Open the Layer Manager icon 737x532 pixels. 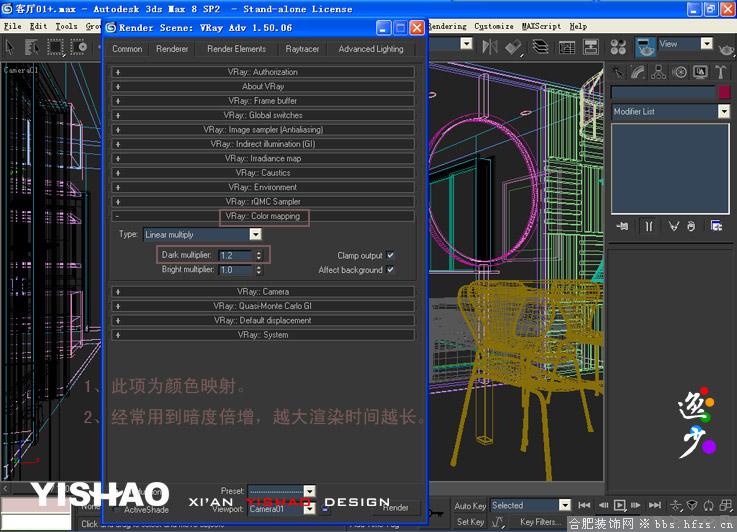click(541, 47)
